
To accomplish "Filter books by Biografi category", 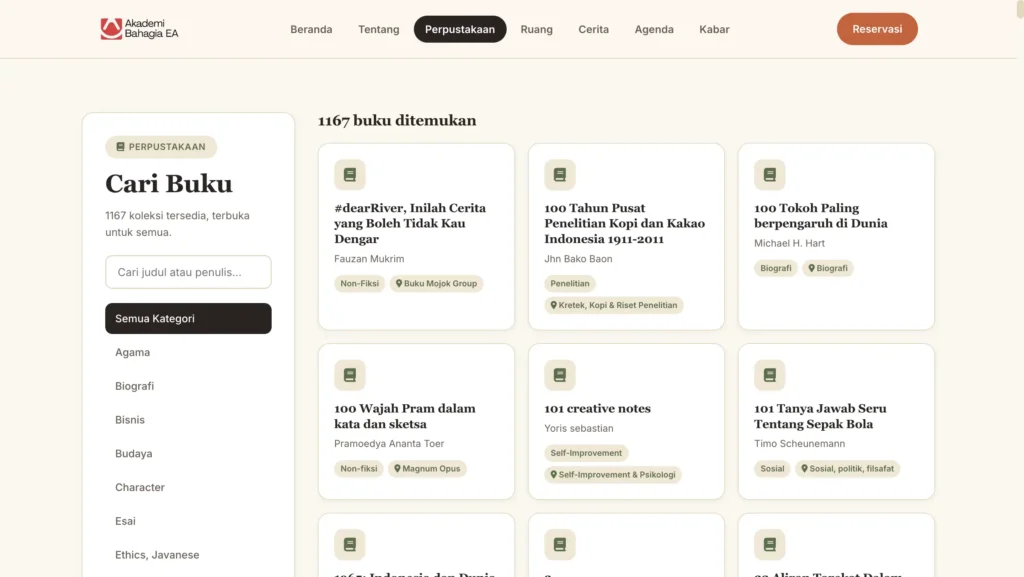I will (x=188, y=386).
